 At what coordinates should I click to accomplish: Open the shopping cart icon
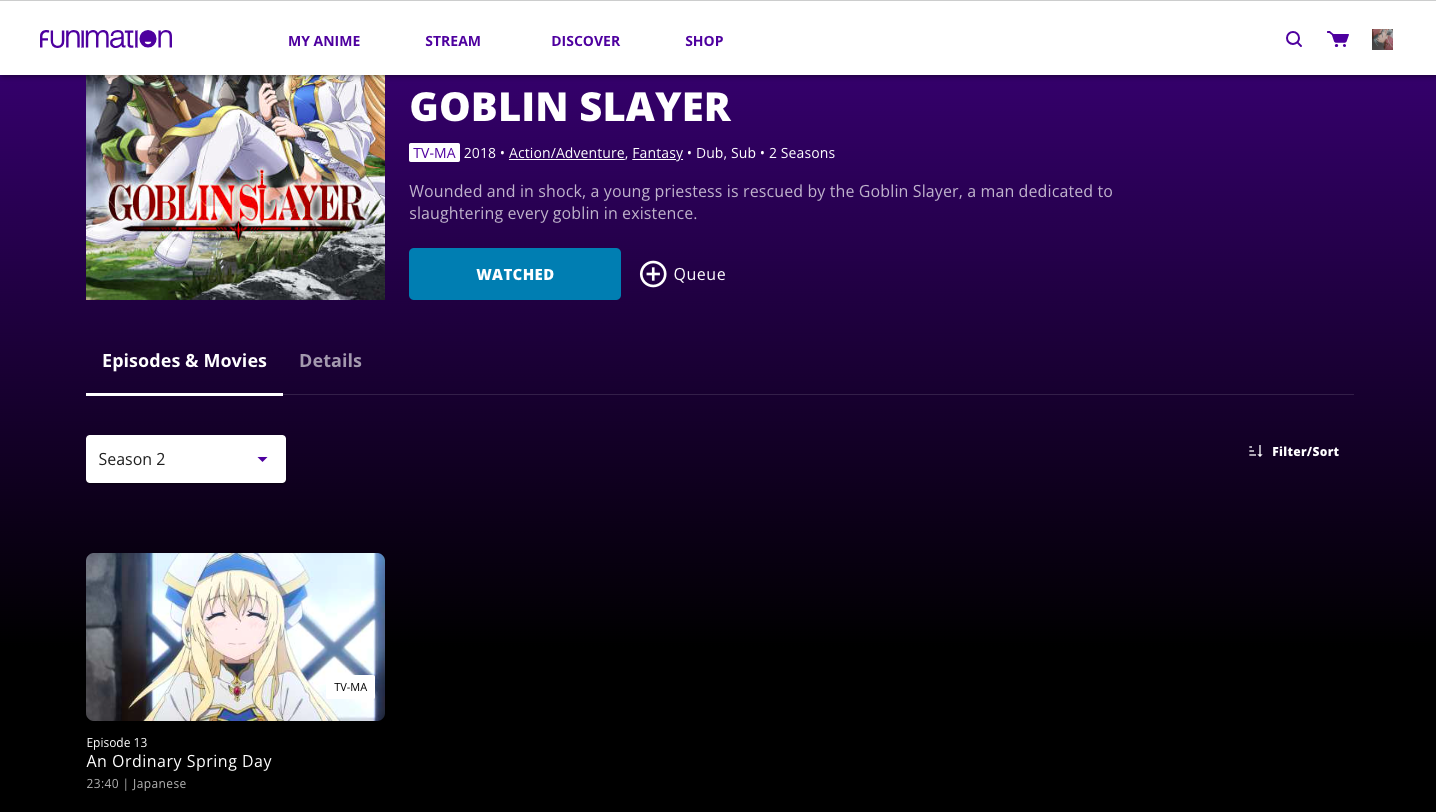click(x=1338, y=40)
